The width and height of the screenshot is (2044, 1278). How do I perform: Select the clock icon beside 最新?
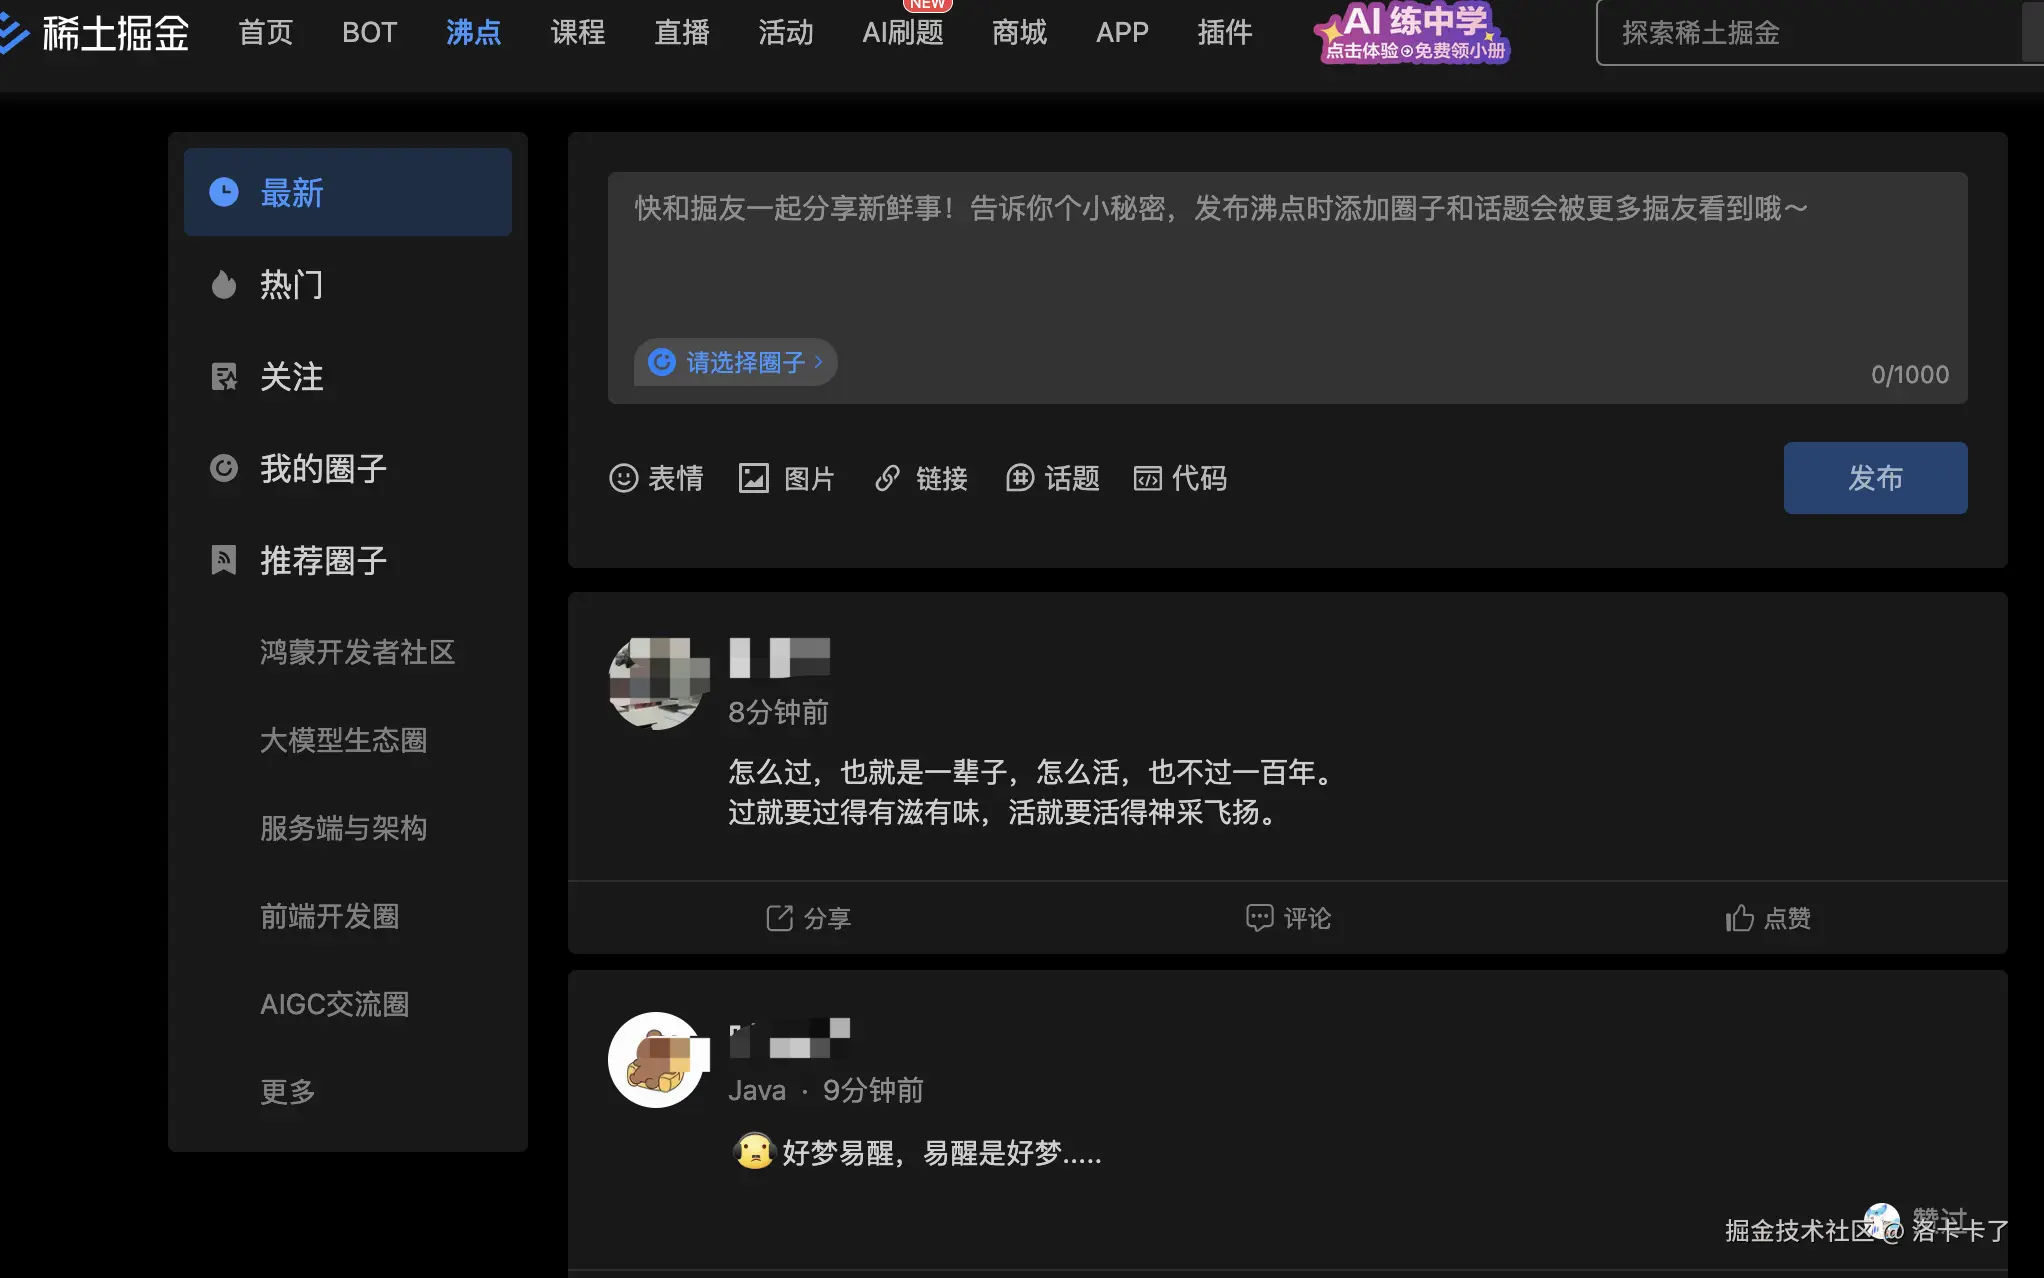click(224, 192)
